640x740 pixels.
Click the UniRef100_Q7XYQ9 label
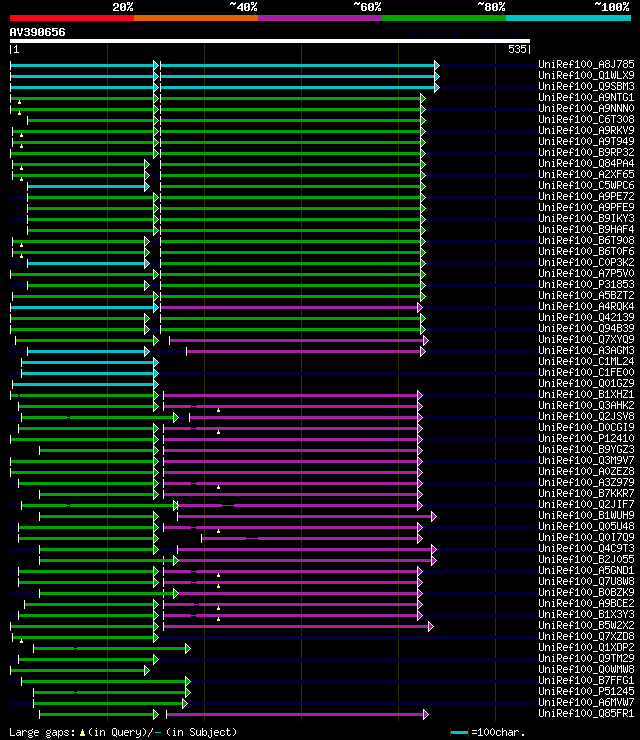[x=586, y=339]
